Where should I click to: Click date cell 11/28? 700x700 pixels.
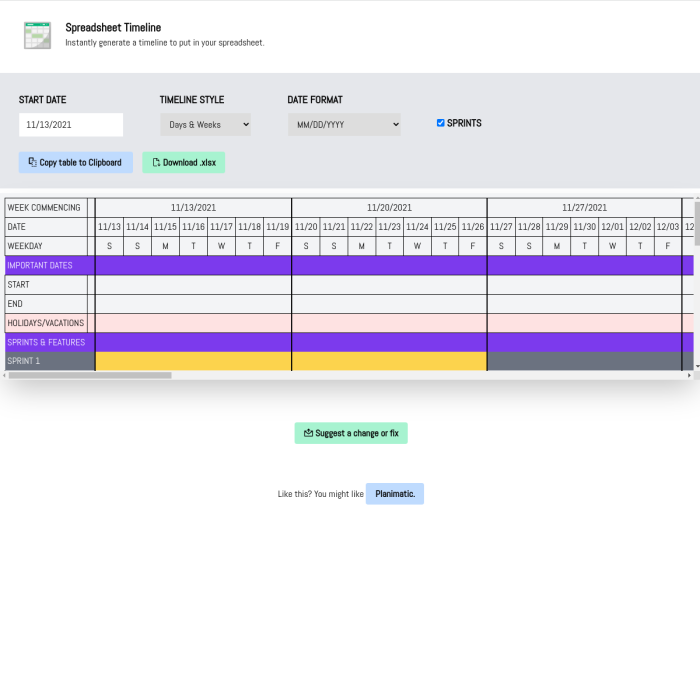(x=529, y=227)
